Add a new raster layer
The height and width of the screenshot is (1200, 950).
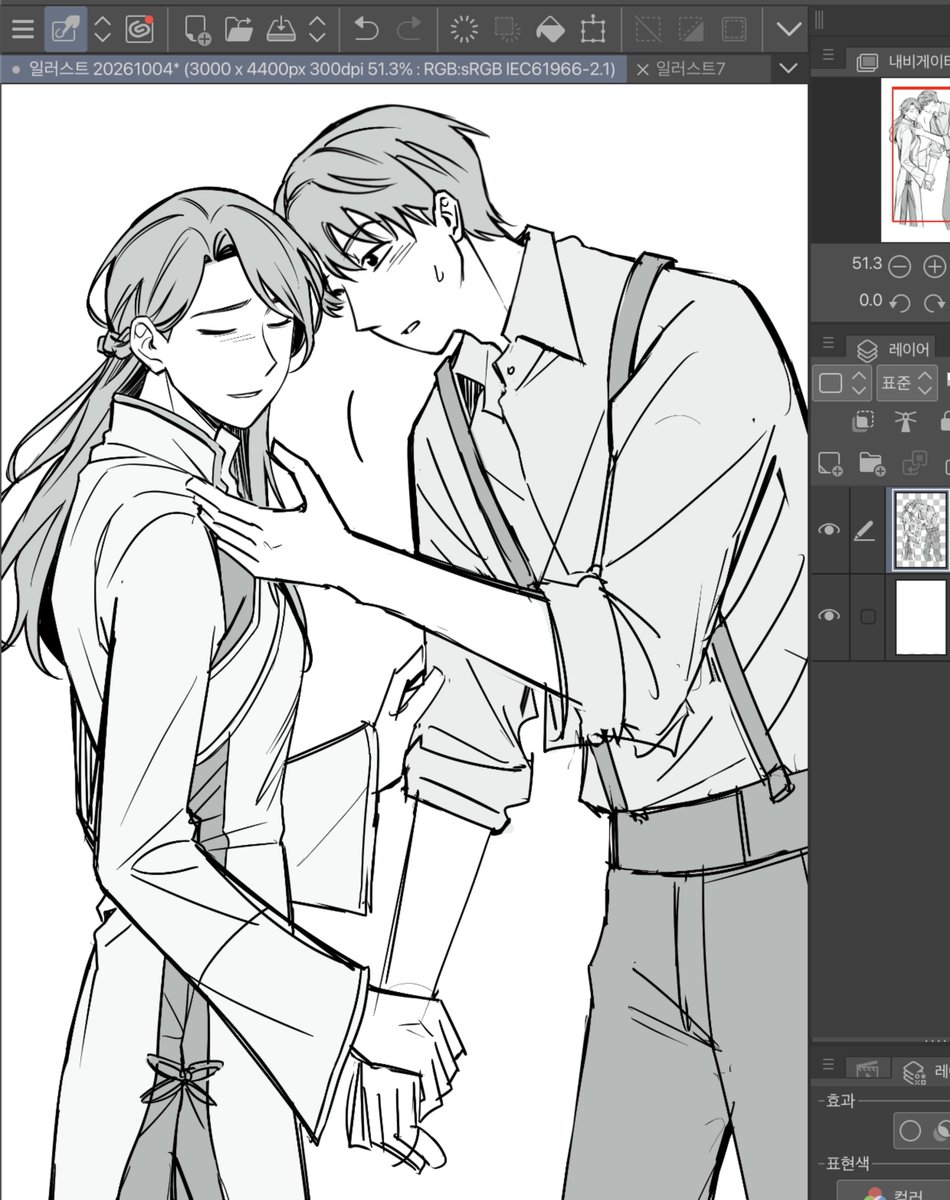tap(829, 463)
